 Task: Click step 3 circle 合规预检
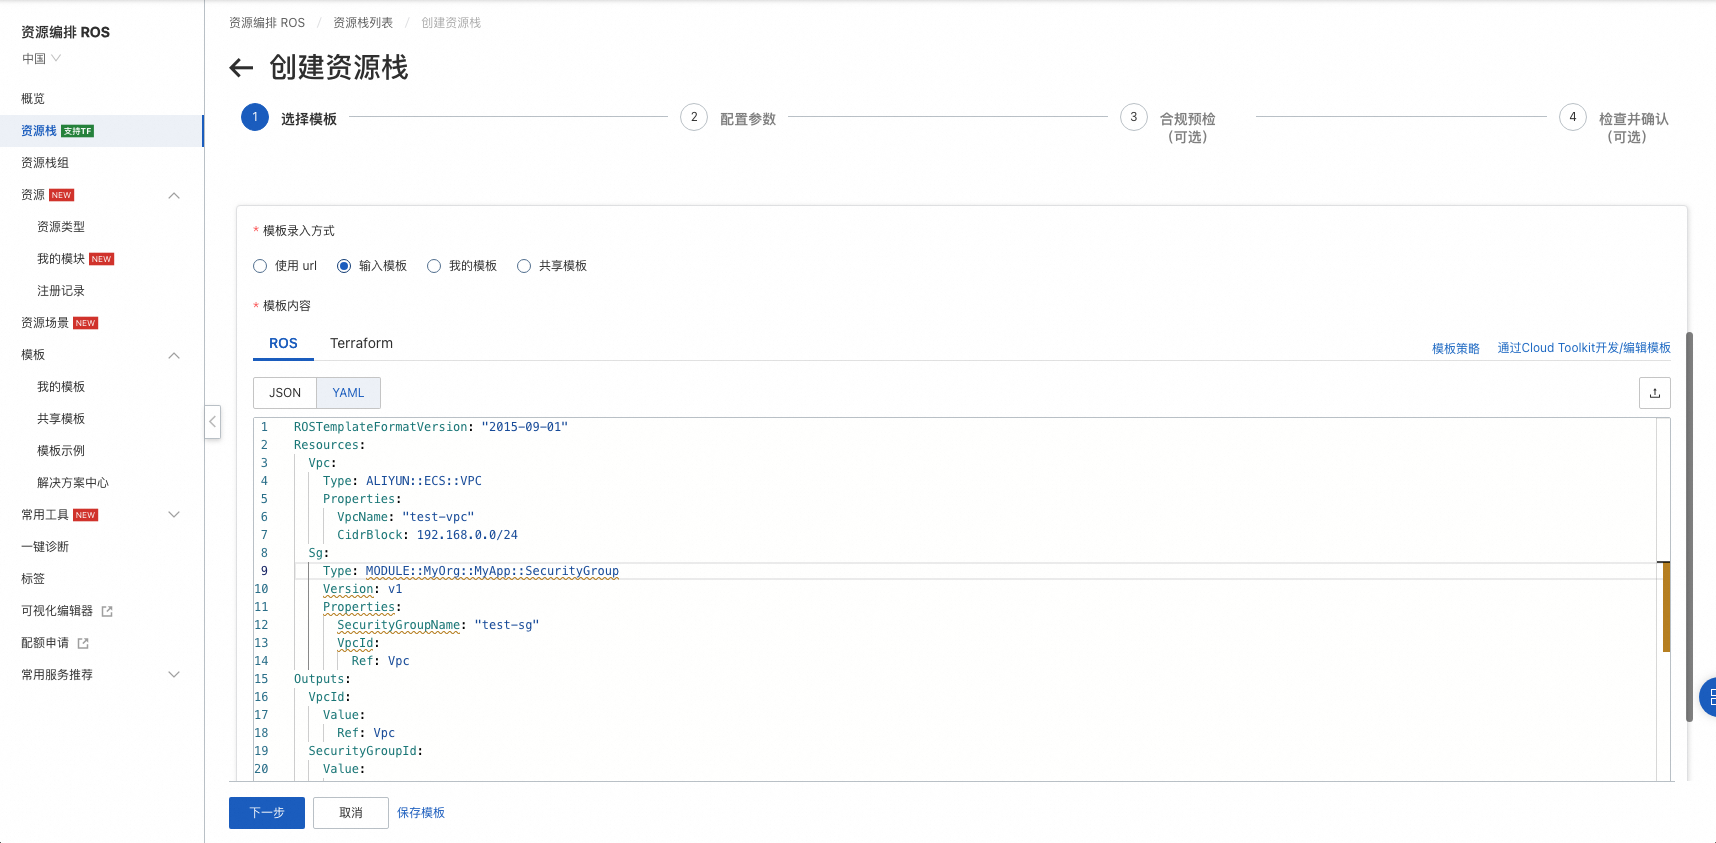pyautogui.click(x=1133, y=117)
